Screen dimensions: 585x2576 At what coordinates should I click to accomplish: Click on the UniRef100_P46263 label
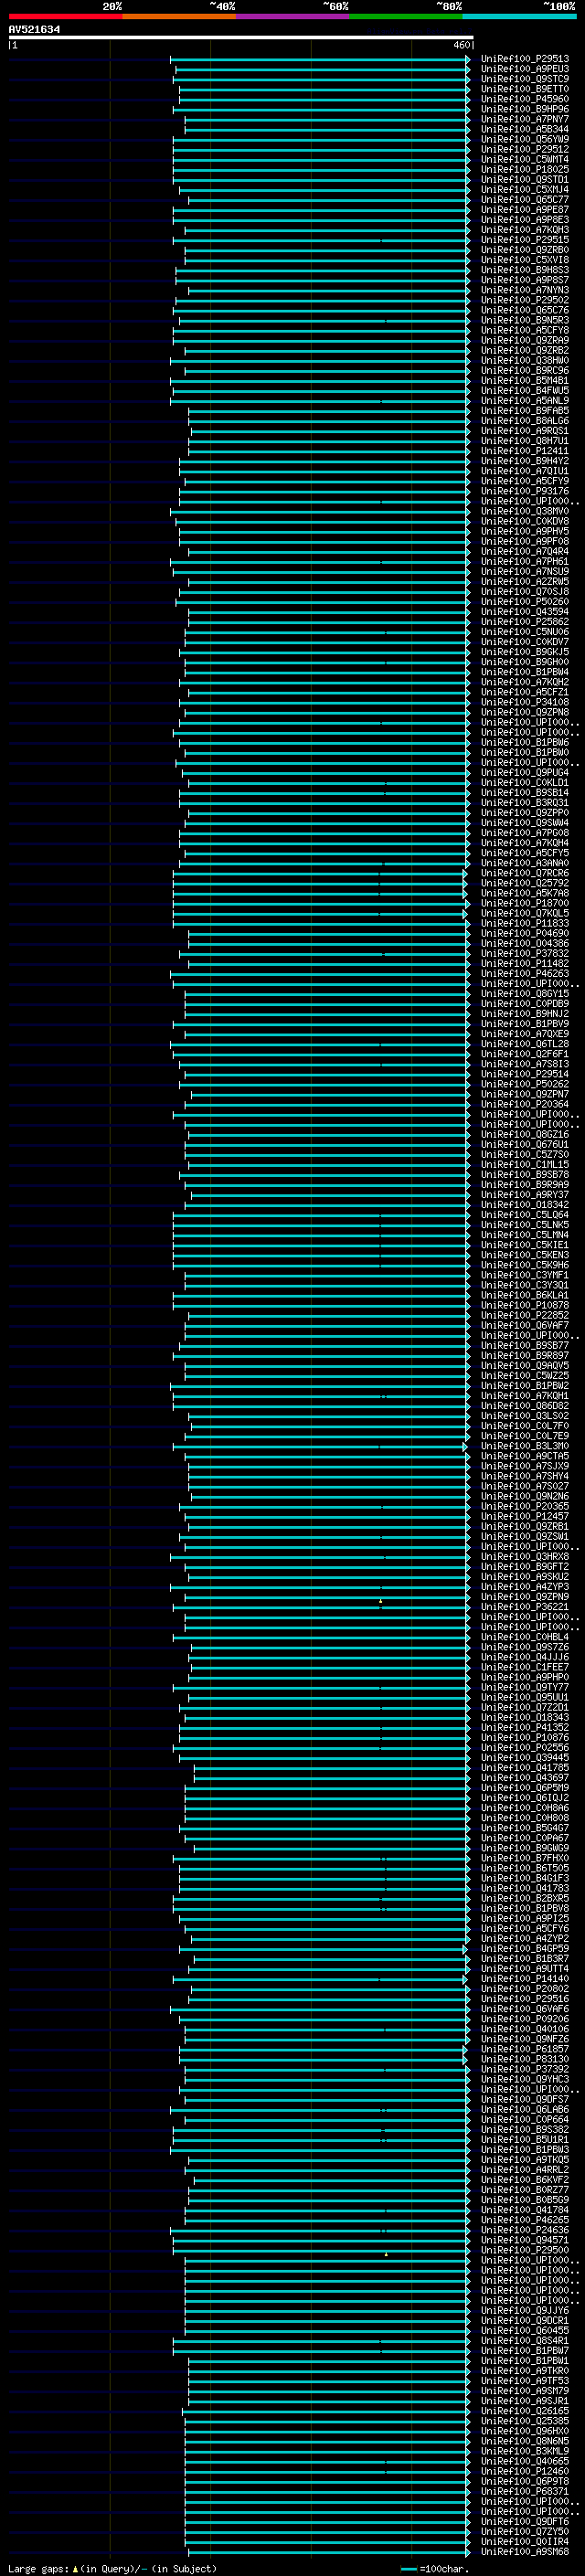(x=524, y=973)
